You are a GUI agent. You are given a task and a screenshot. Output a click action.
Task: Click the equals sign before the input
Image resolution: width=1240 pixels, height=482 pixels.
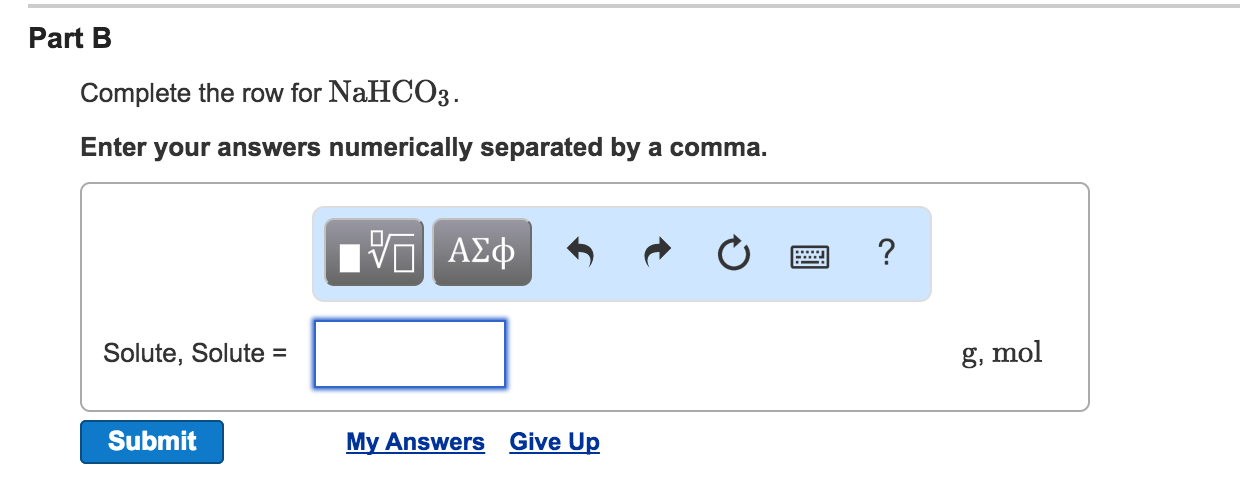click(279, 353)
